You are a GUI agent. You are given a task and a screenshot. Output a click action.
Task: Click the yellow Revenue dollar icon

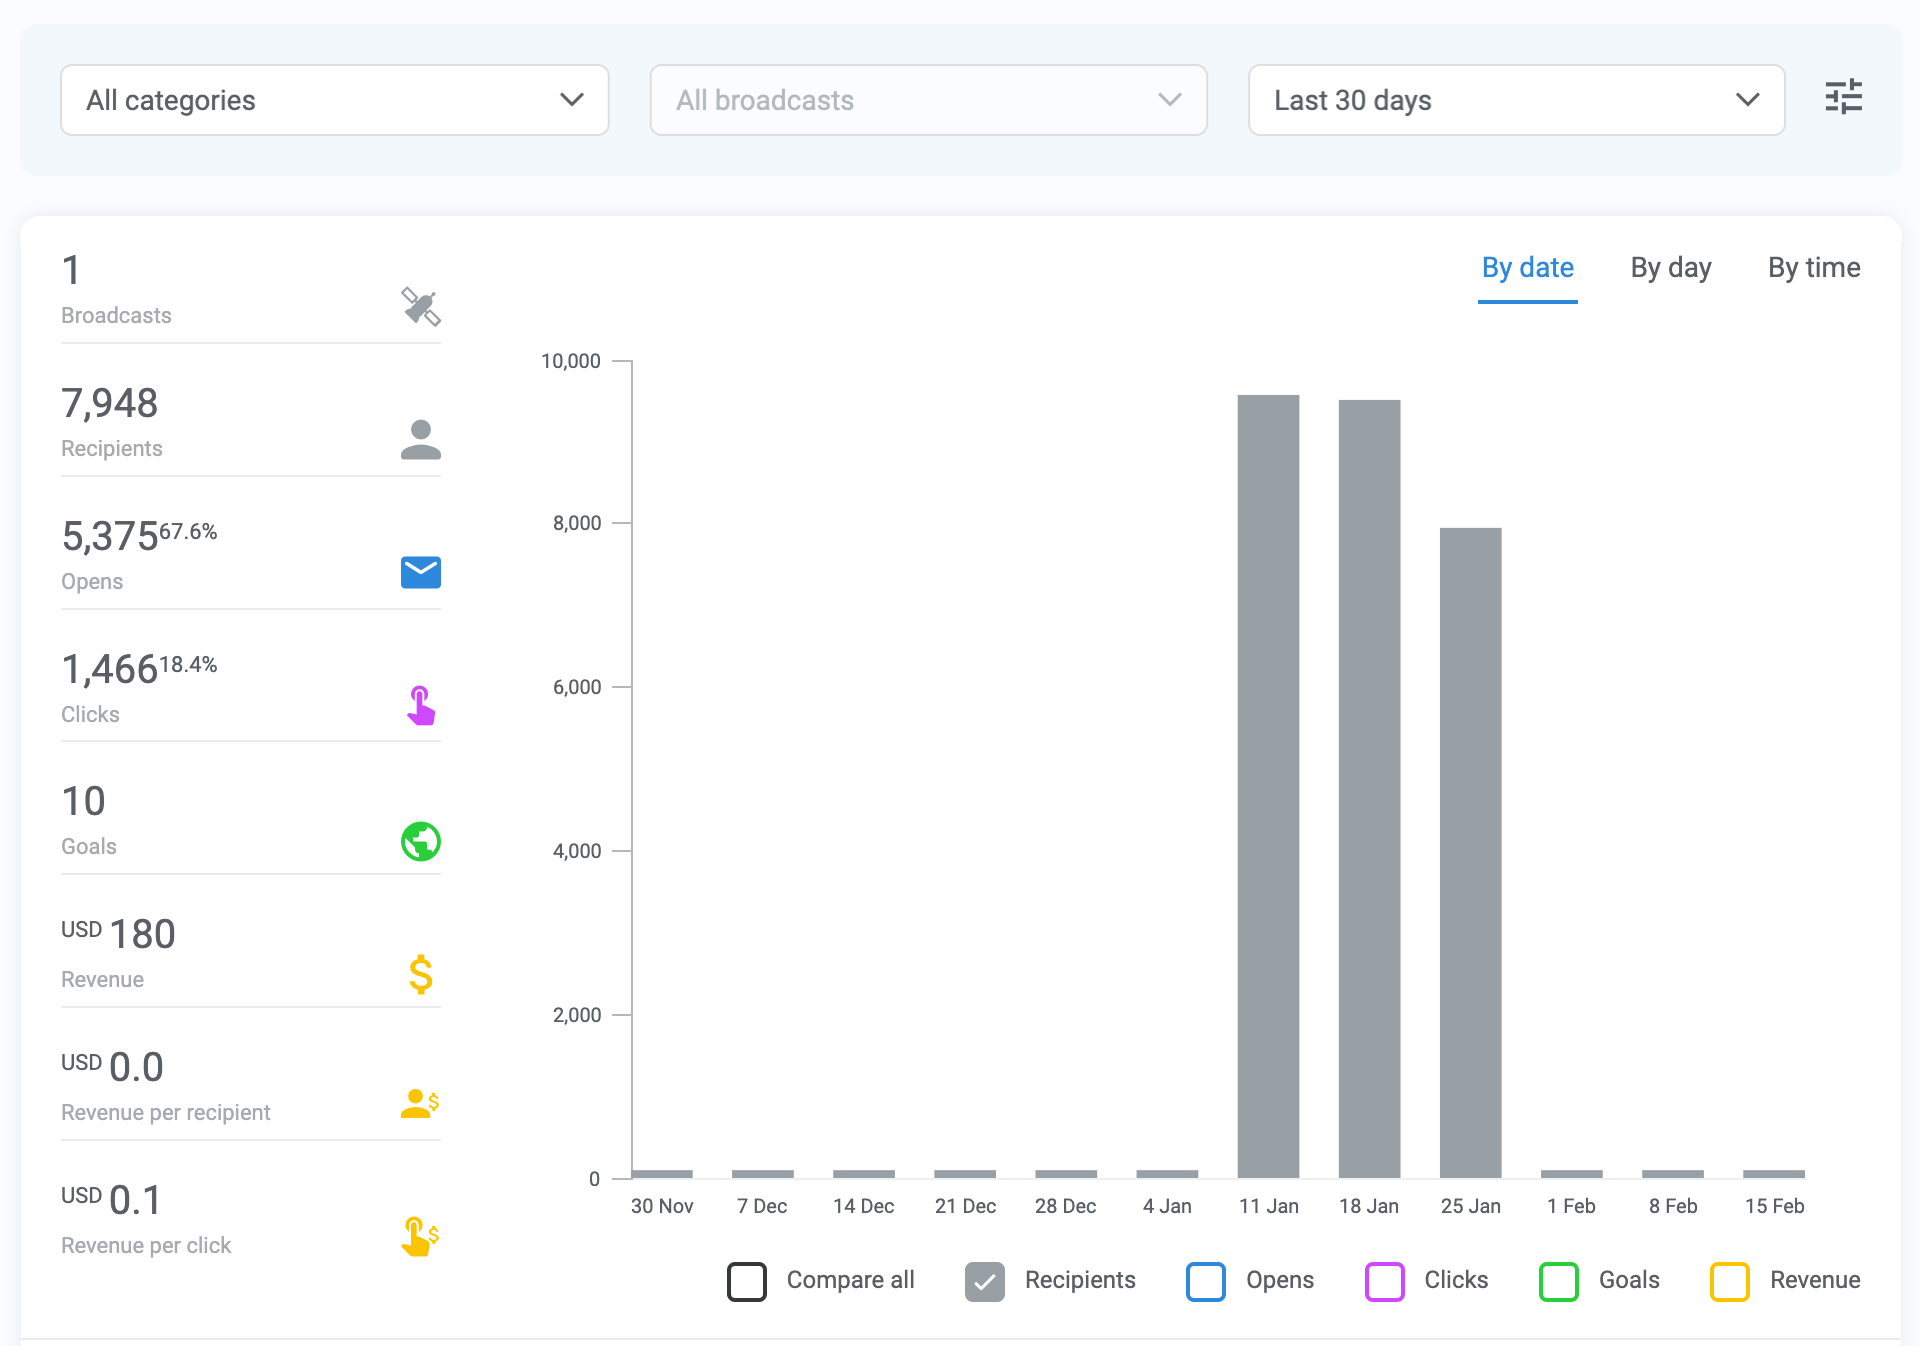click(x=421, y=974)
